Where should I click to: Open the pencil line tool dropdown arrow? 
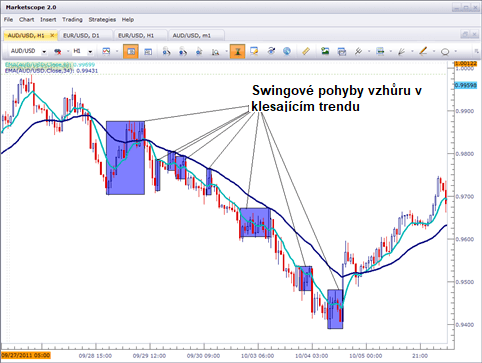(x=434, y=51)
